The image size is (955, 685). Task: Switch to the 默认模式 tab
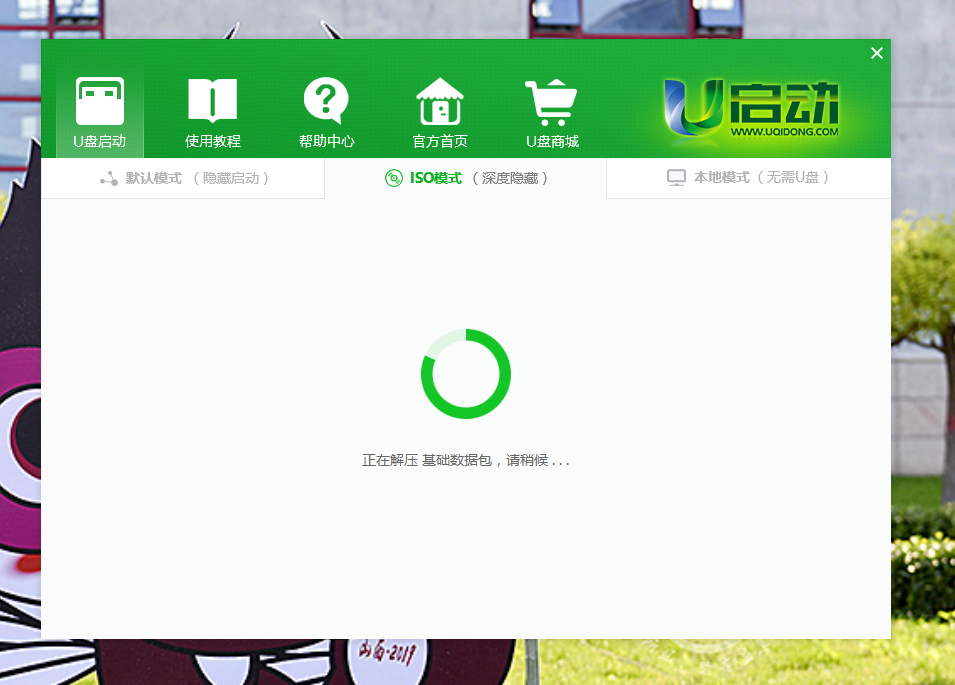pos(152,178)
